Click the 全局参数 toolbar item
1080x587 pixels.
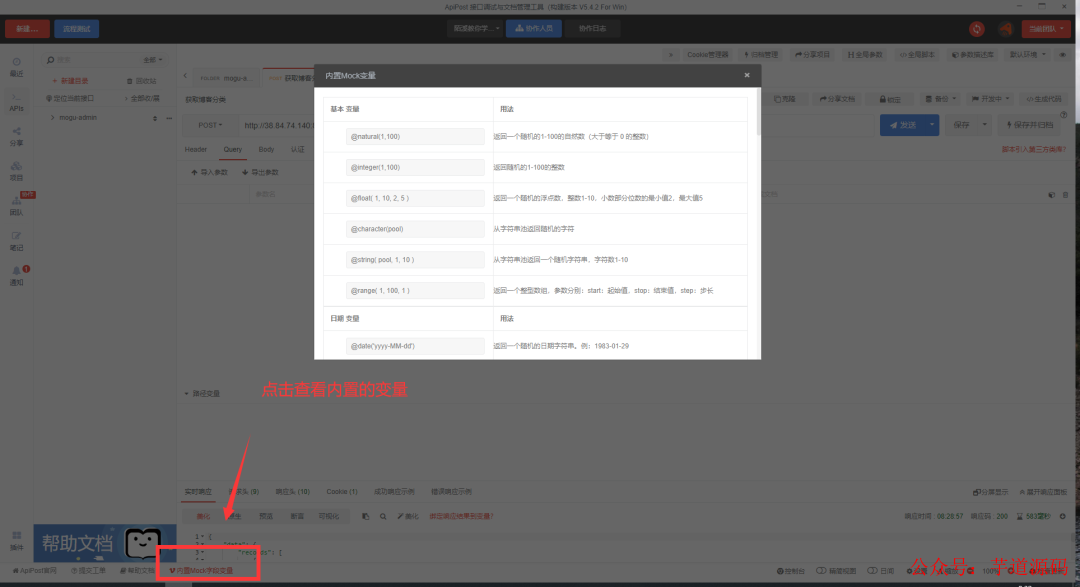pyautogui.click(x=865, y=54)
